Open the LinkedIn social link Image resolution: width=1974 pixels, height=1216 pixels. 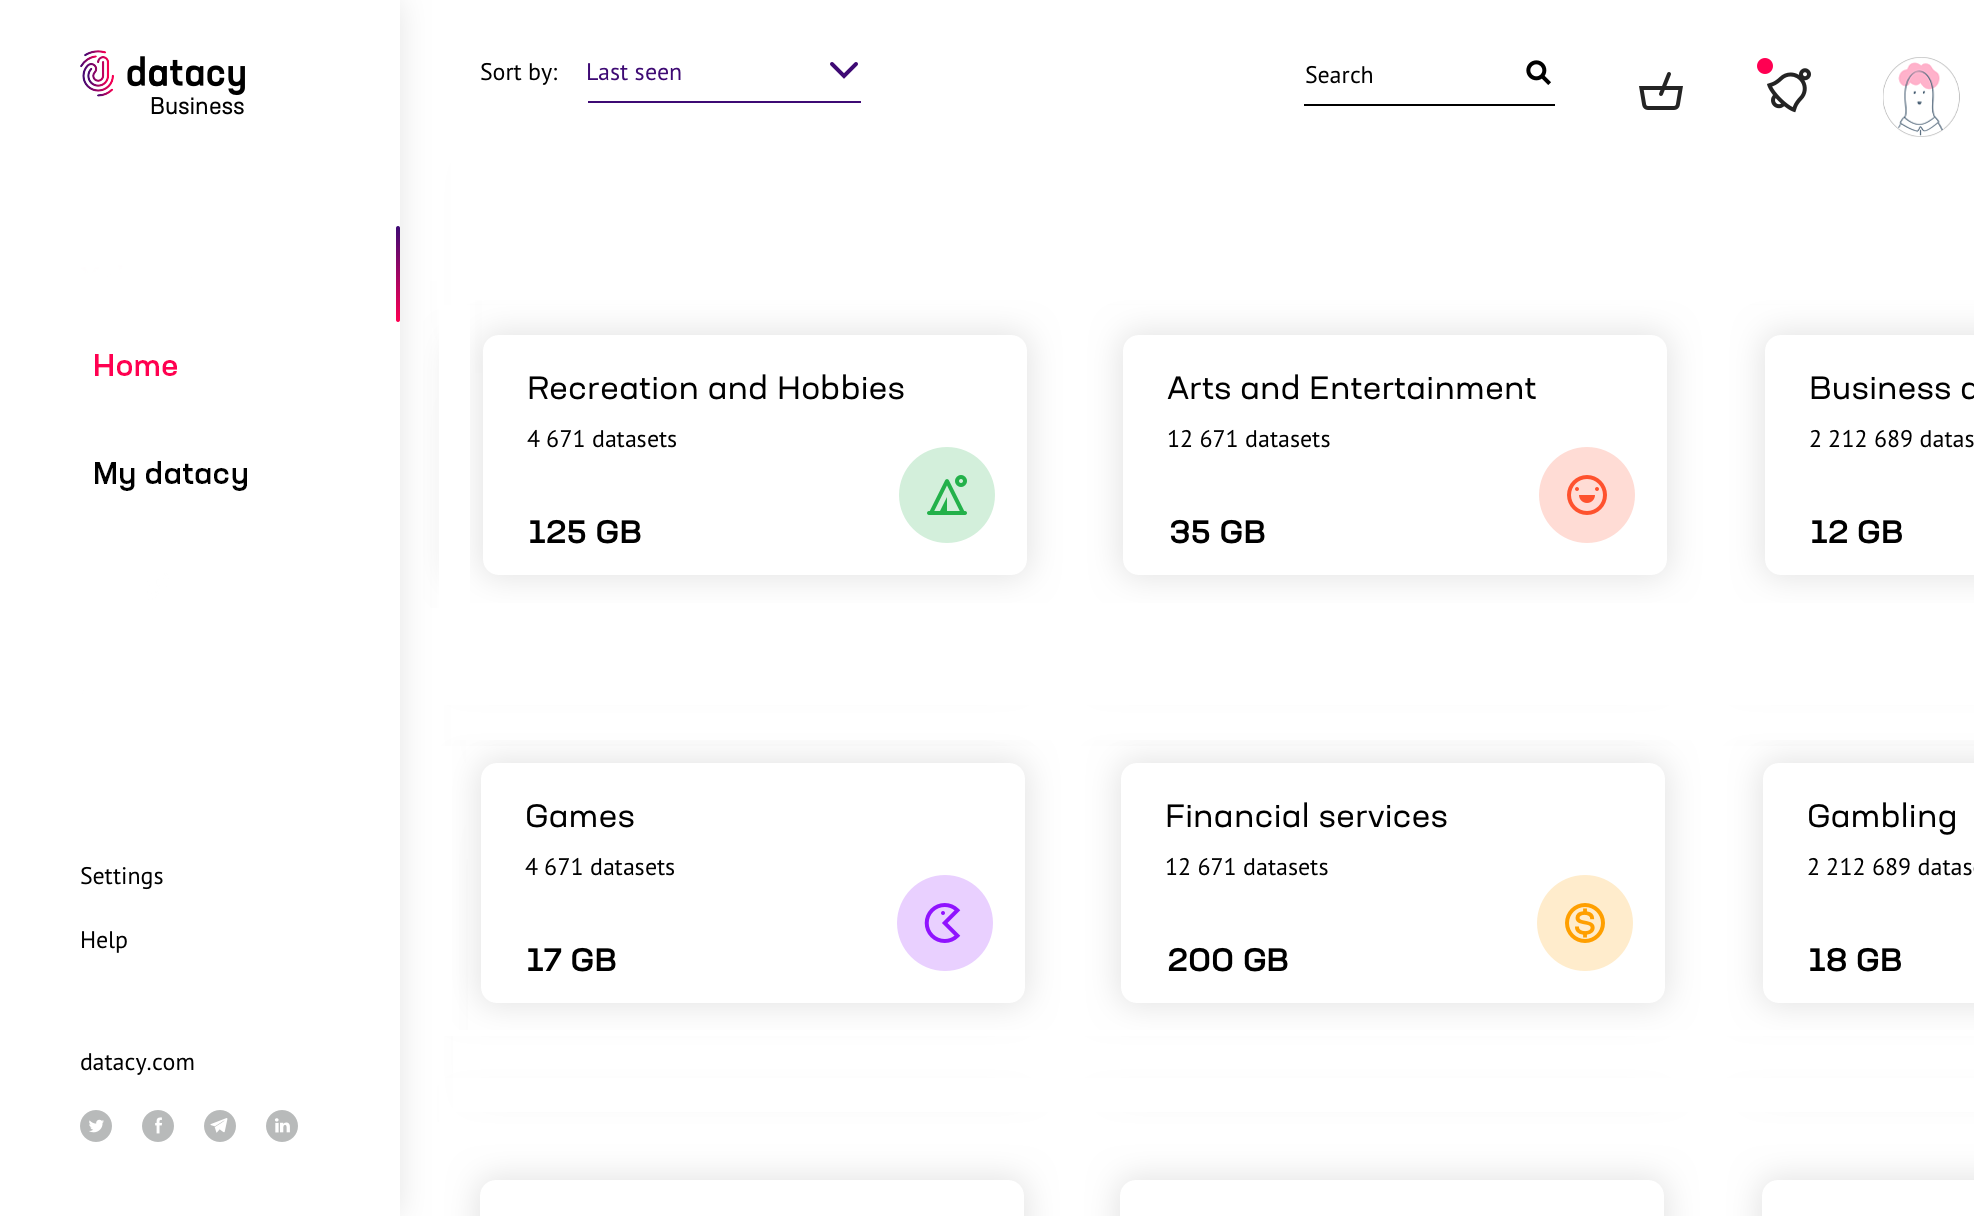tap(282, 1126)
